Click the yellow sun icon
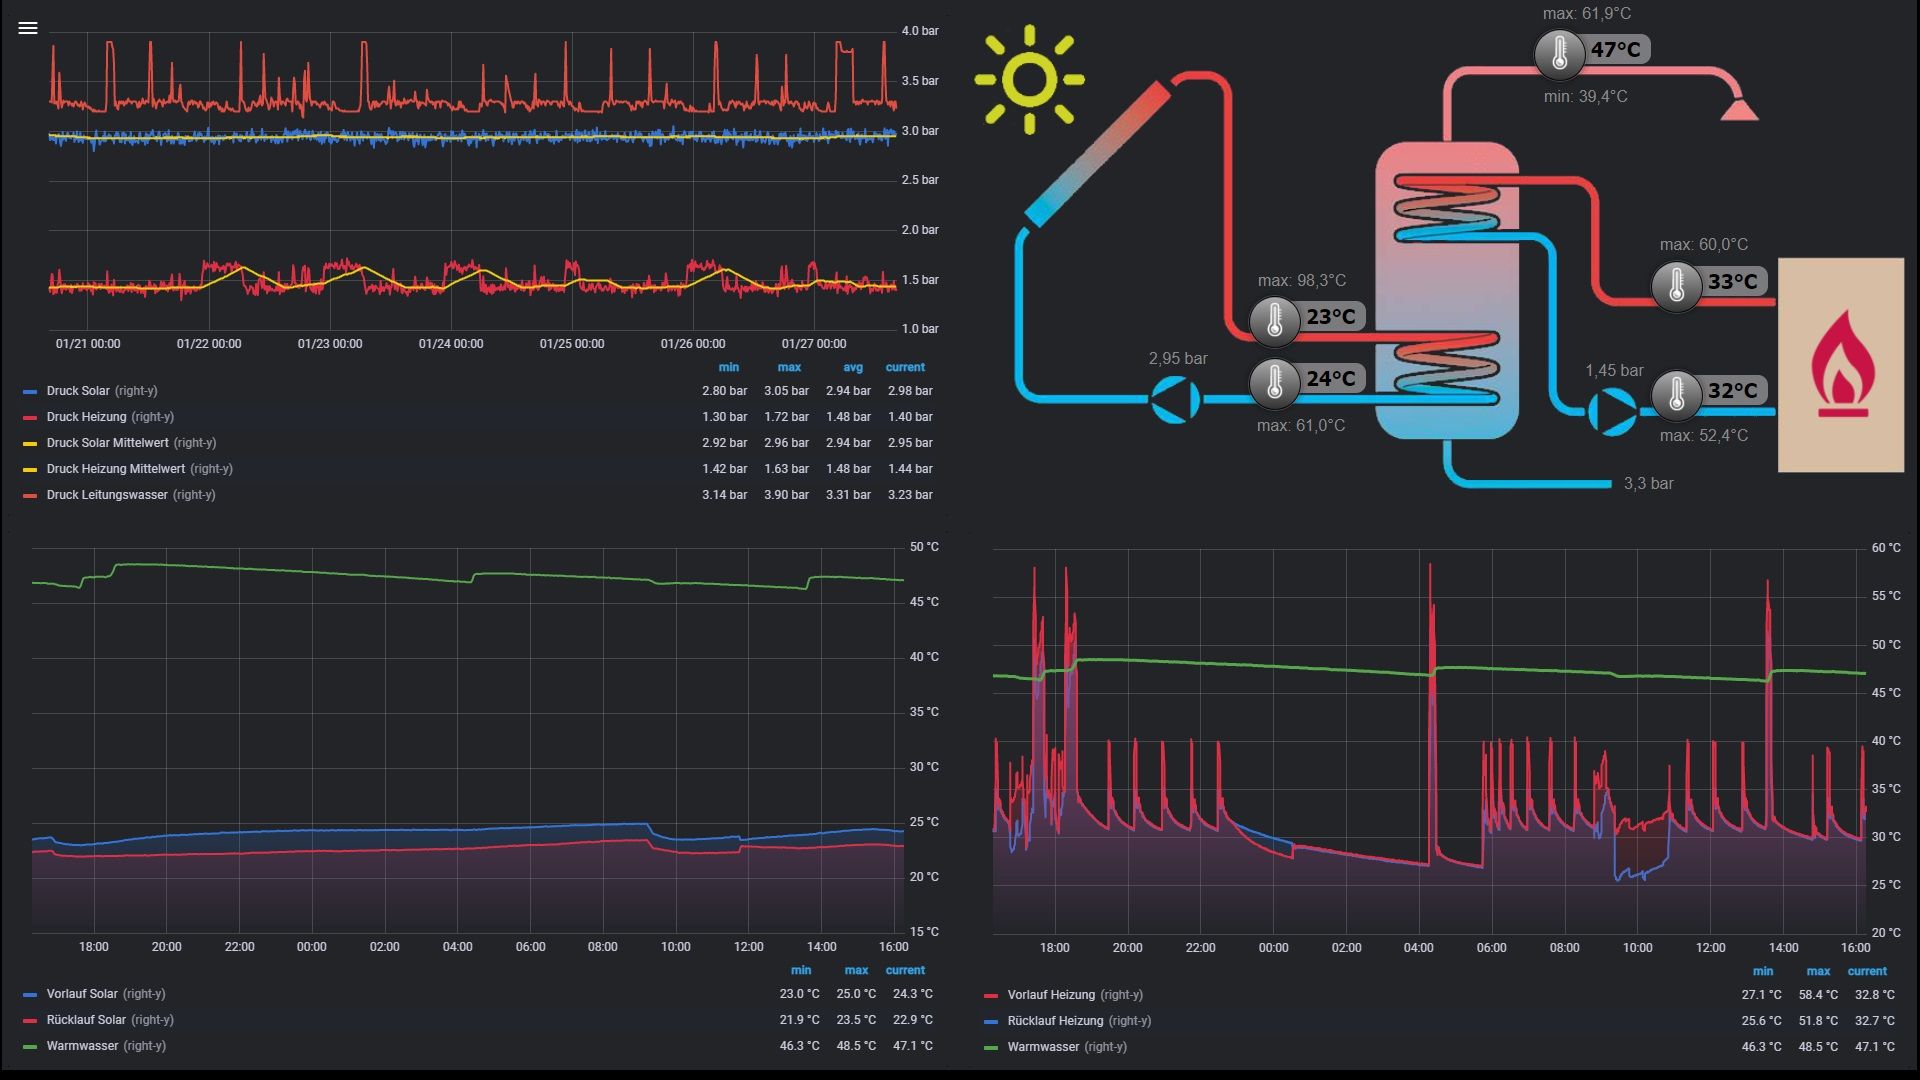This screenshot has width=1920, height=1080. tap(1029, 80)
